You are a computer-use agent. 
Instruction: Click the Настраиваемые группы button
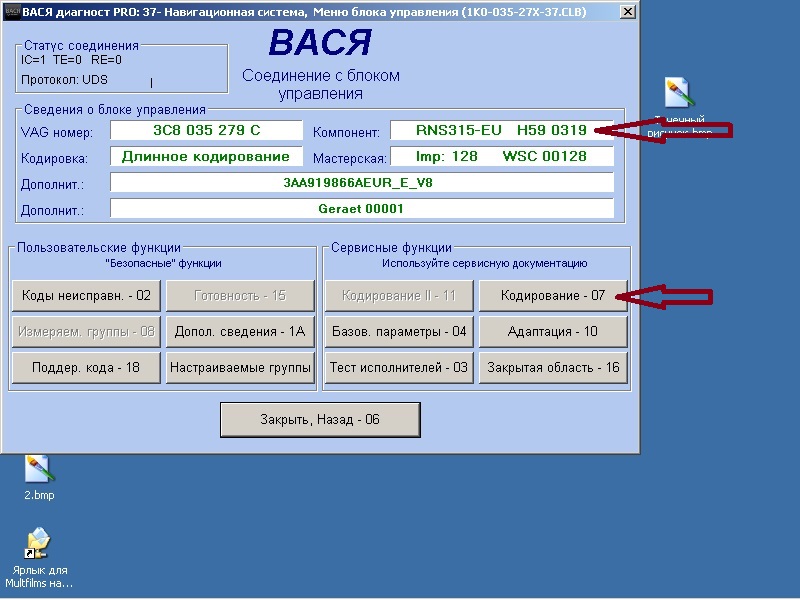[x=240, y=367]
